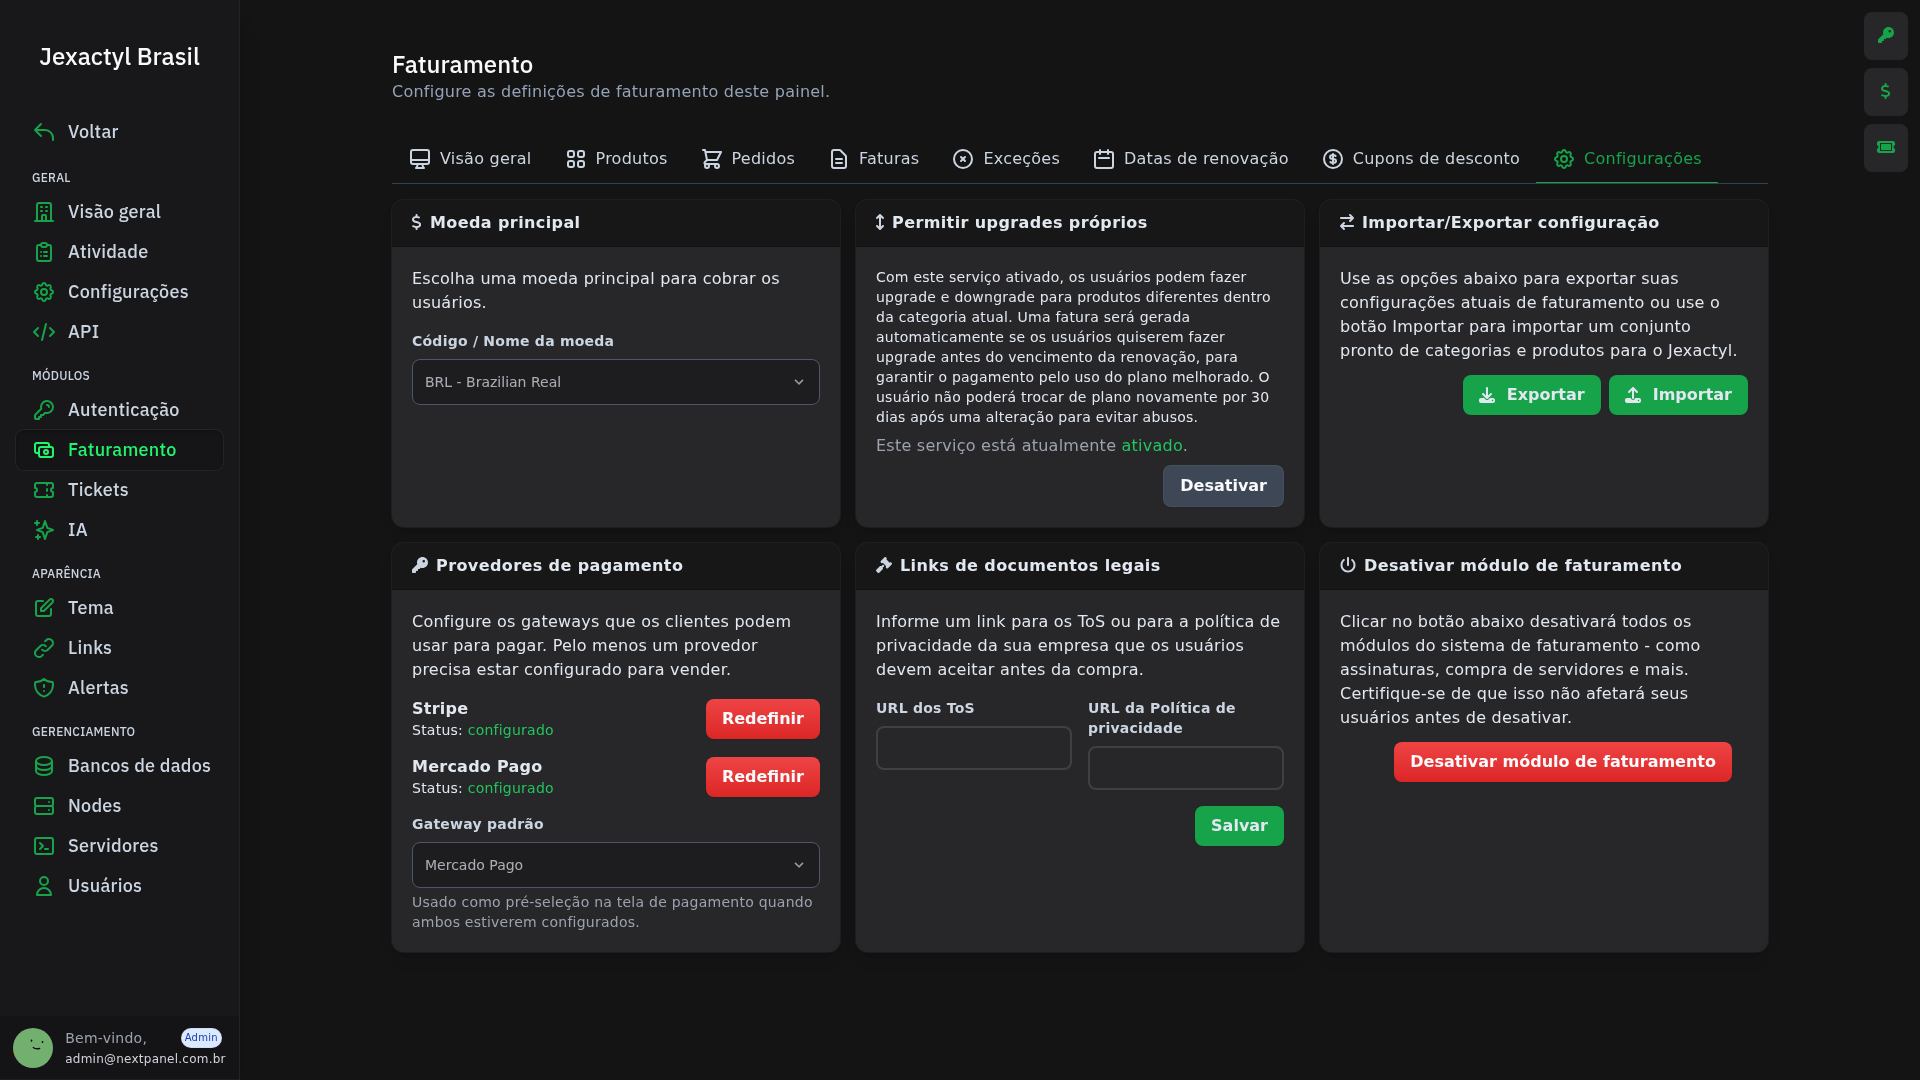The height and width of the screenshot is (1080, 1920).
Task: Open the Exceções tab
Action: coord(1006,159)
